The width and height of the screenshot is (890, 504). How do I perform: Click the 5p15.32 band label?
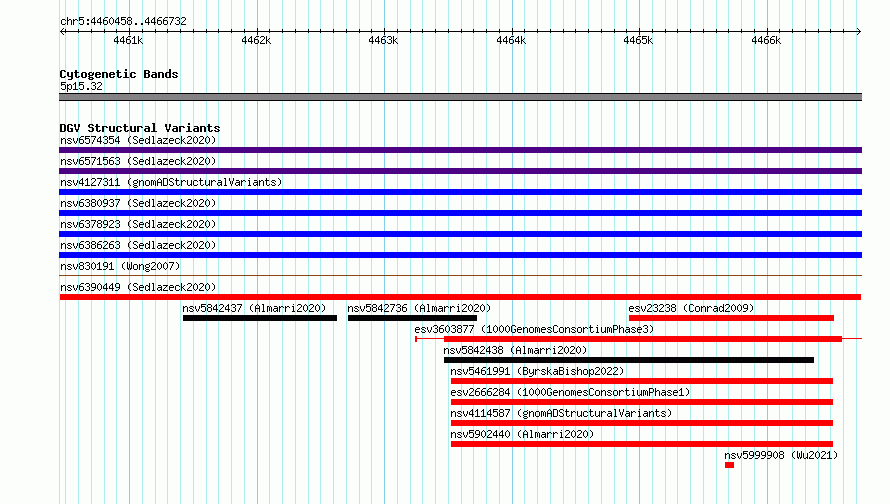[x=81, y=86]
